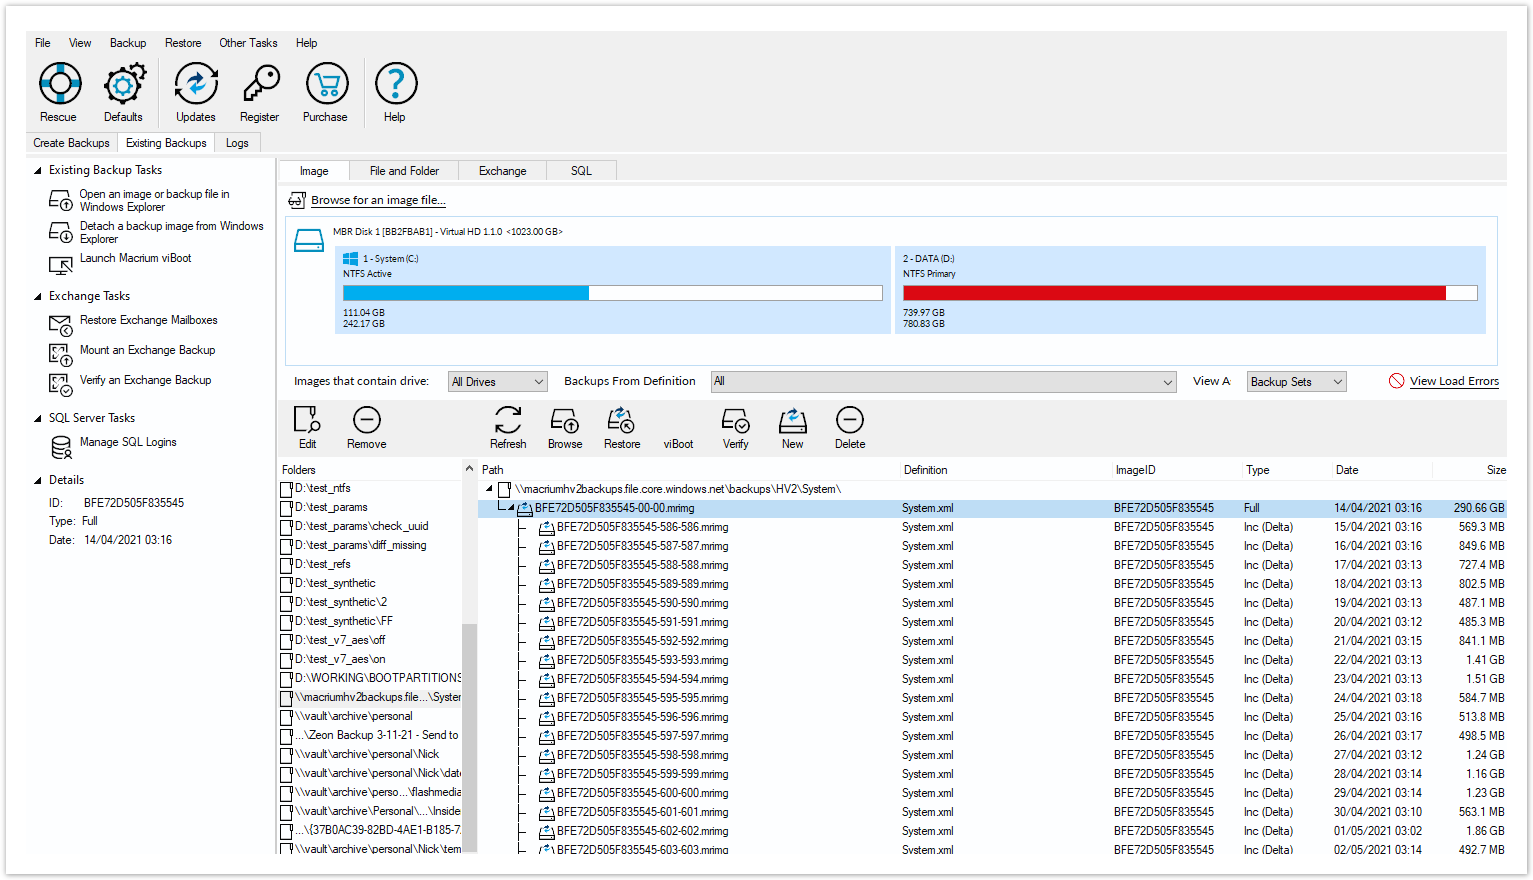This screenshot has width=1533, height=880.
Task: Collapse the BFE72D505F835545-00-00.mrimg backup set
Action: (511, 508)
